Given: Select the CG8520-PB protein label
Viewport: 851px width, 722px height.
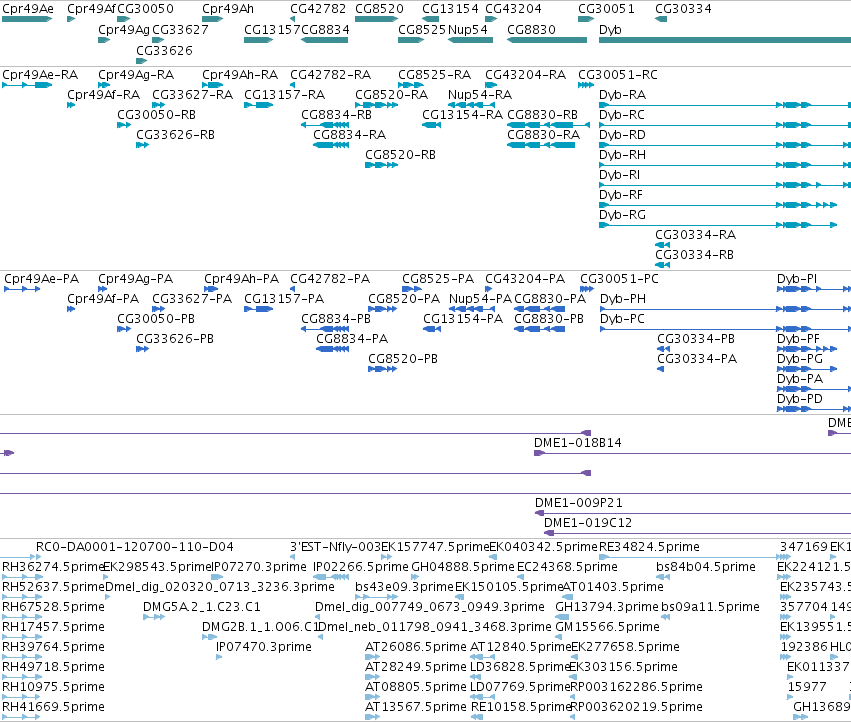Looking at the screenshot, I should pyautogui.click(x=403, y=359).
